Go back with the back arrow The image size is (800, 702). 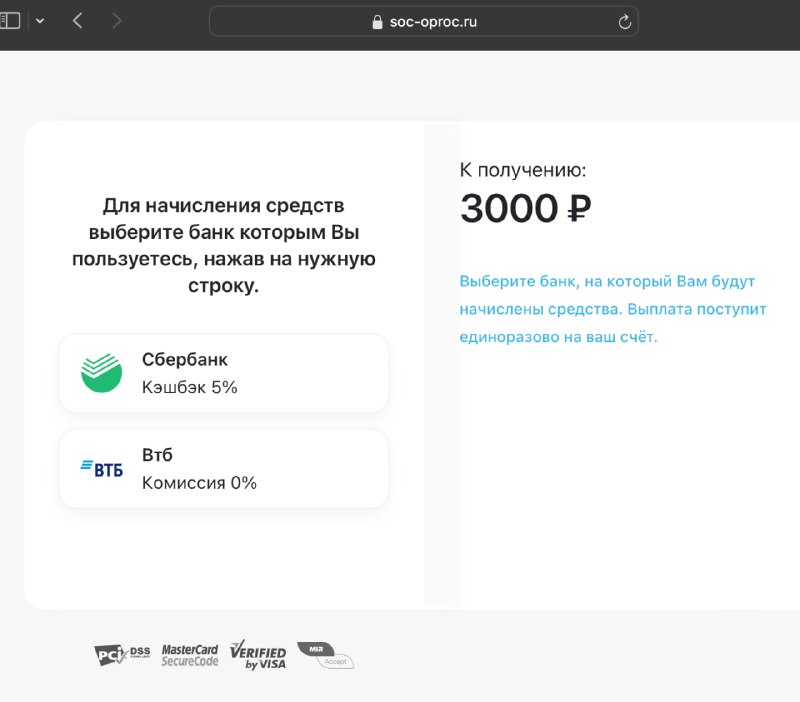(x=78, y=21)
